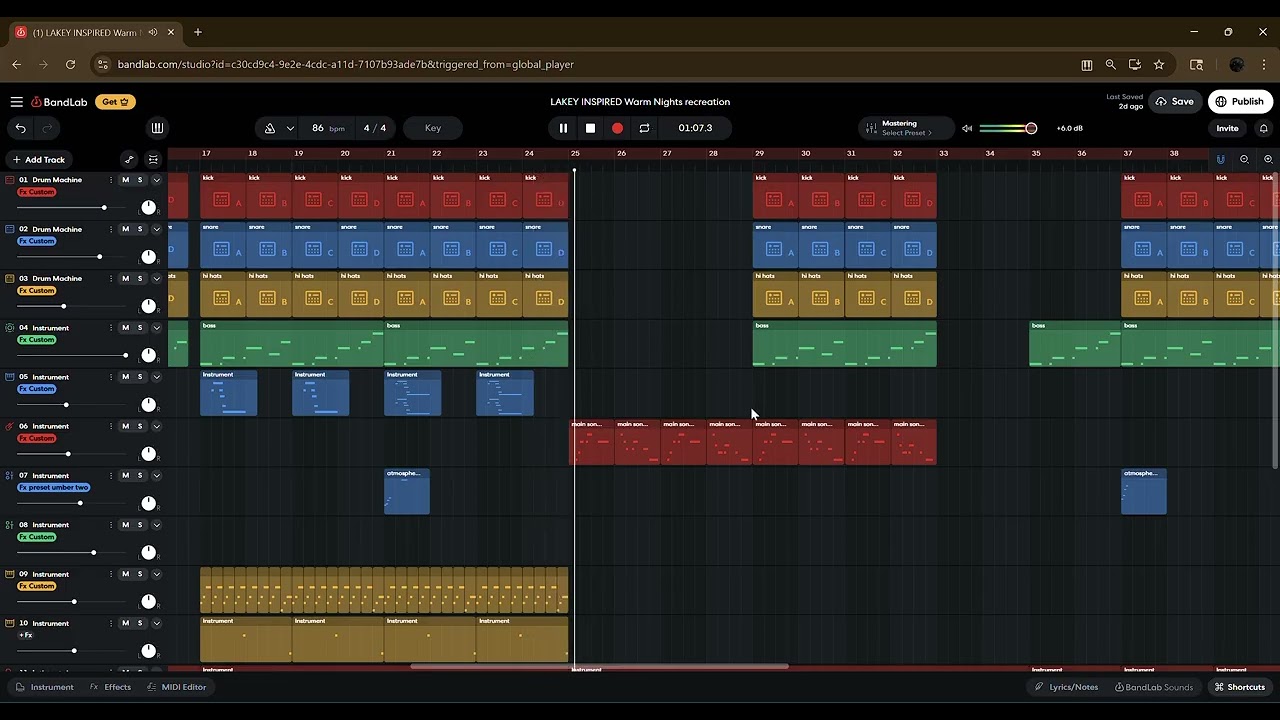1280x720 pixels.
Task: Click bar 29 on timeline ruler
Action: point(760,153)
